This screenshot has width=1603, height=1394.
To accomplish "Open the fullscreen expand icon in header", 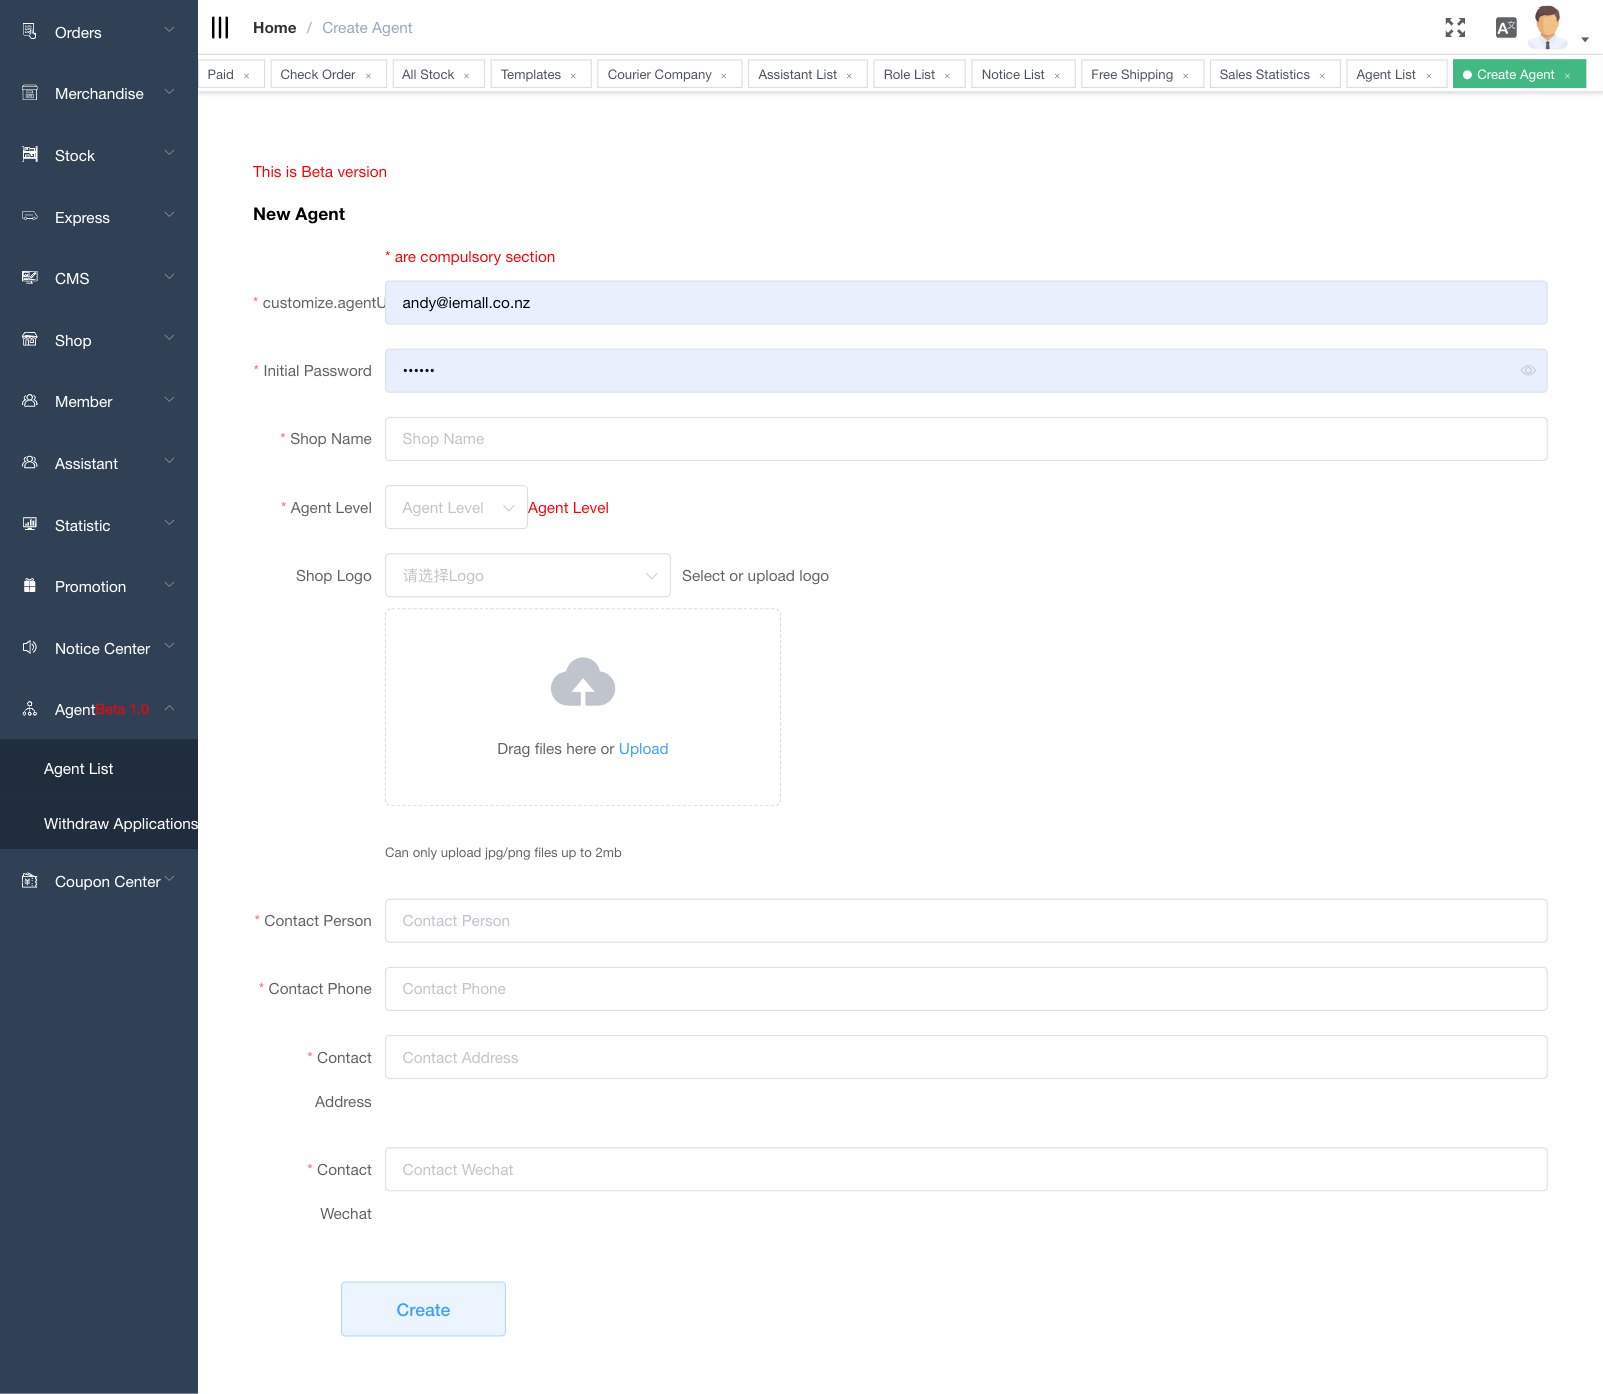I will point(1455,27).
